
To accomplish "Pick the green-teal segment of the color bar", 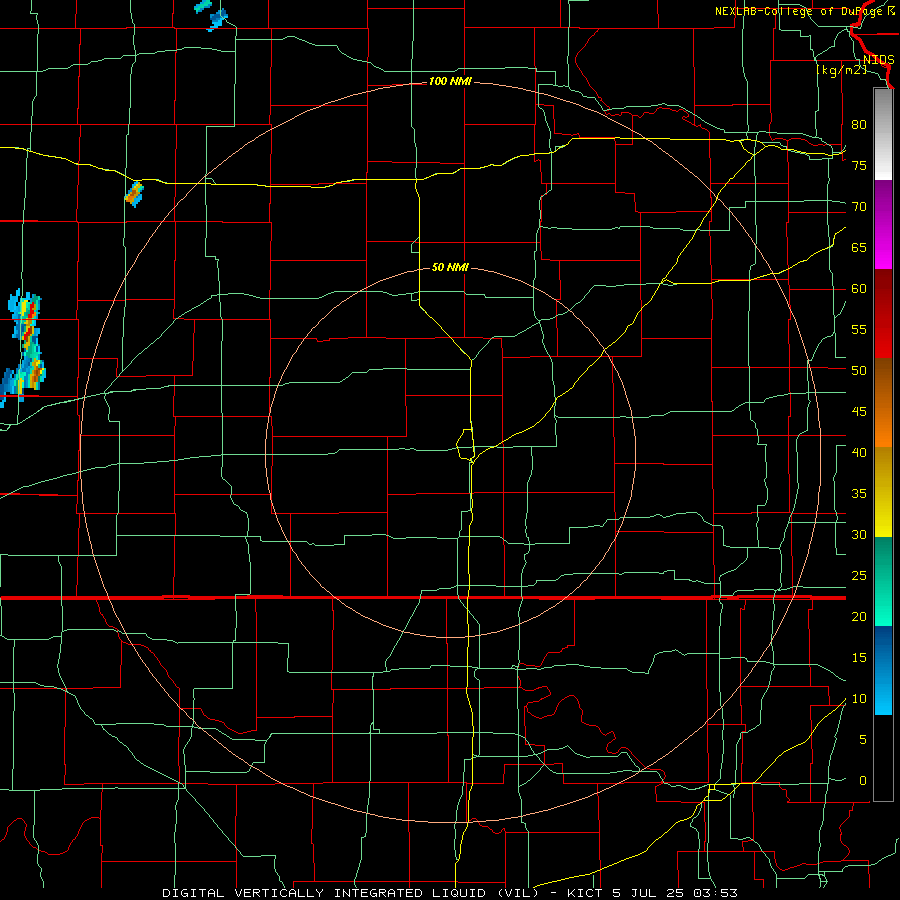I will coord(883,581).
